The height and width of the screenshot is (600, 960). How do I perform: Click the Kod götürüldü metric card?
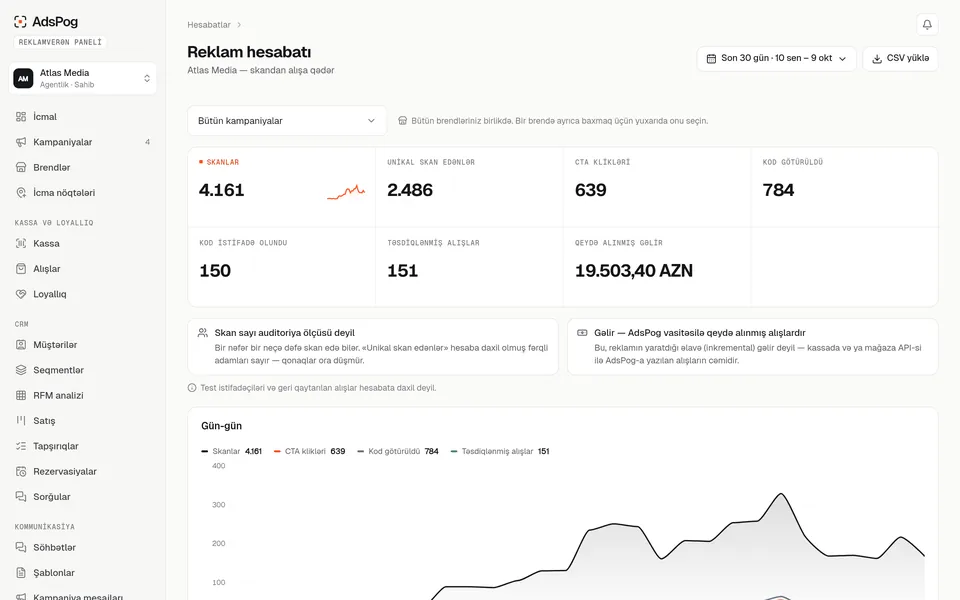[844, 187]
